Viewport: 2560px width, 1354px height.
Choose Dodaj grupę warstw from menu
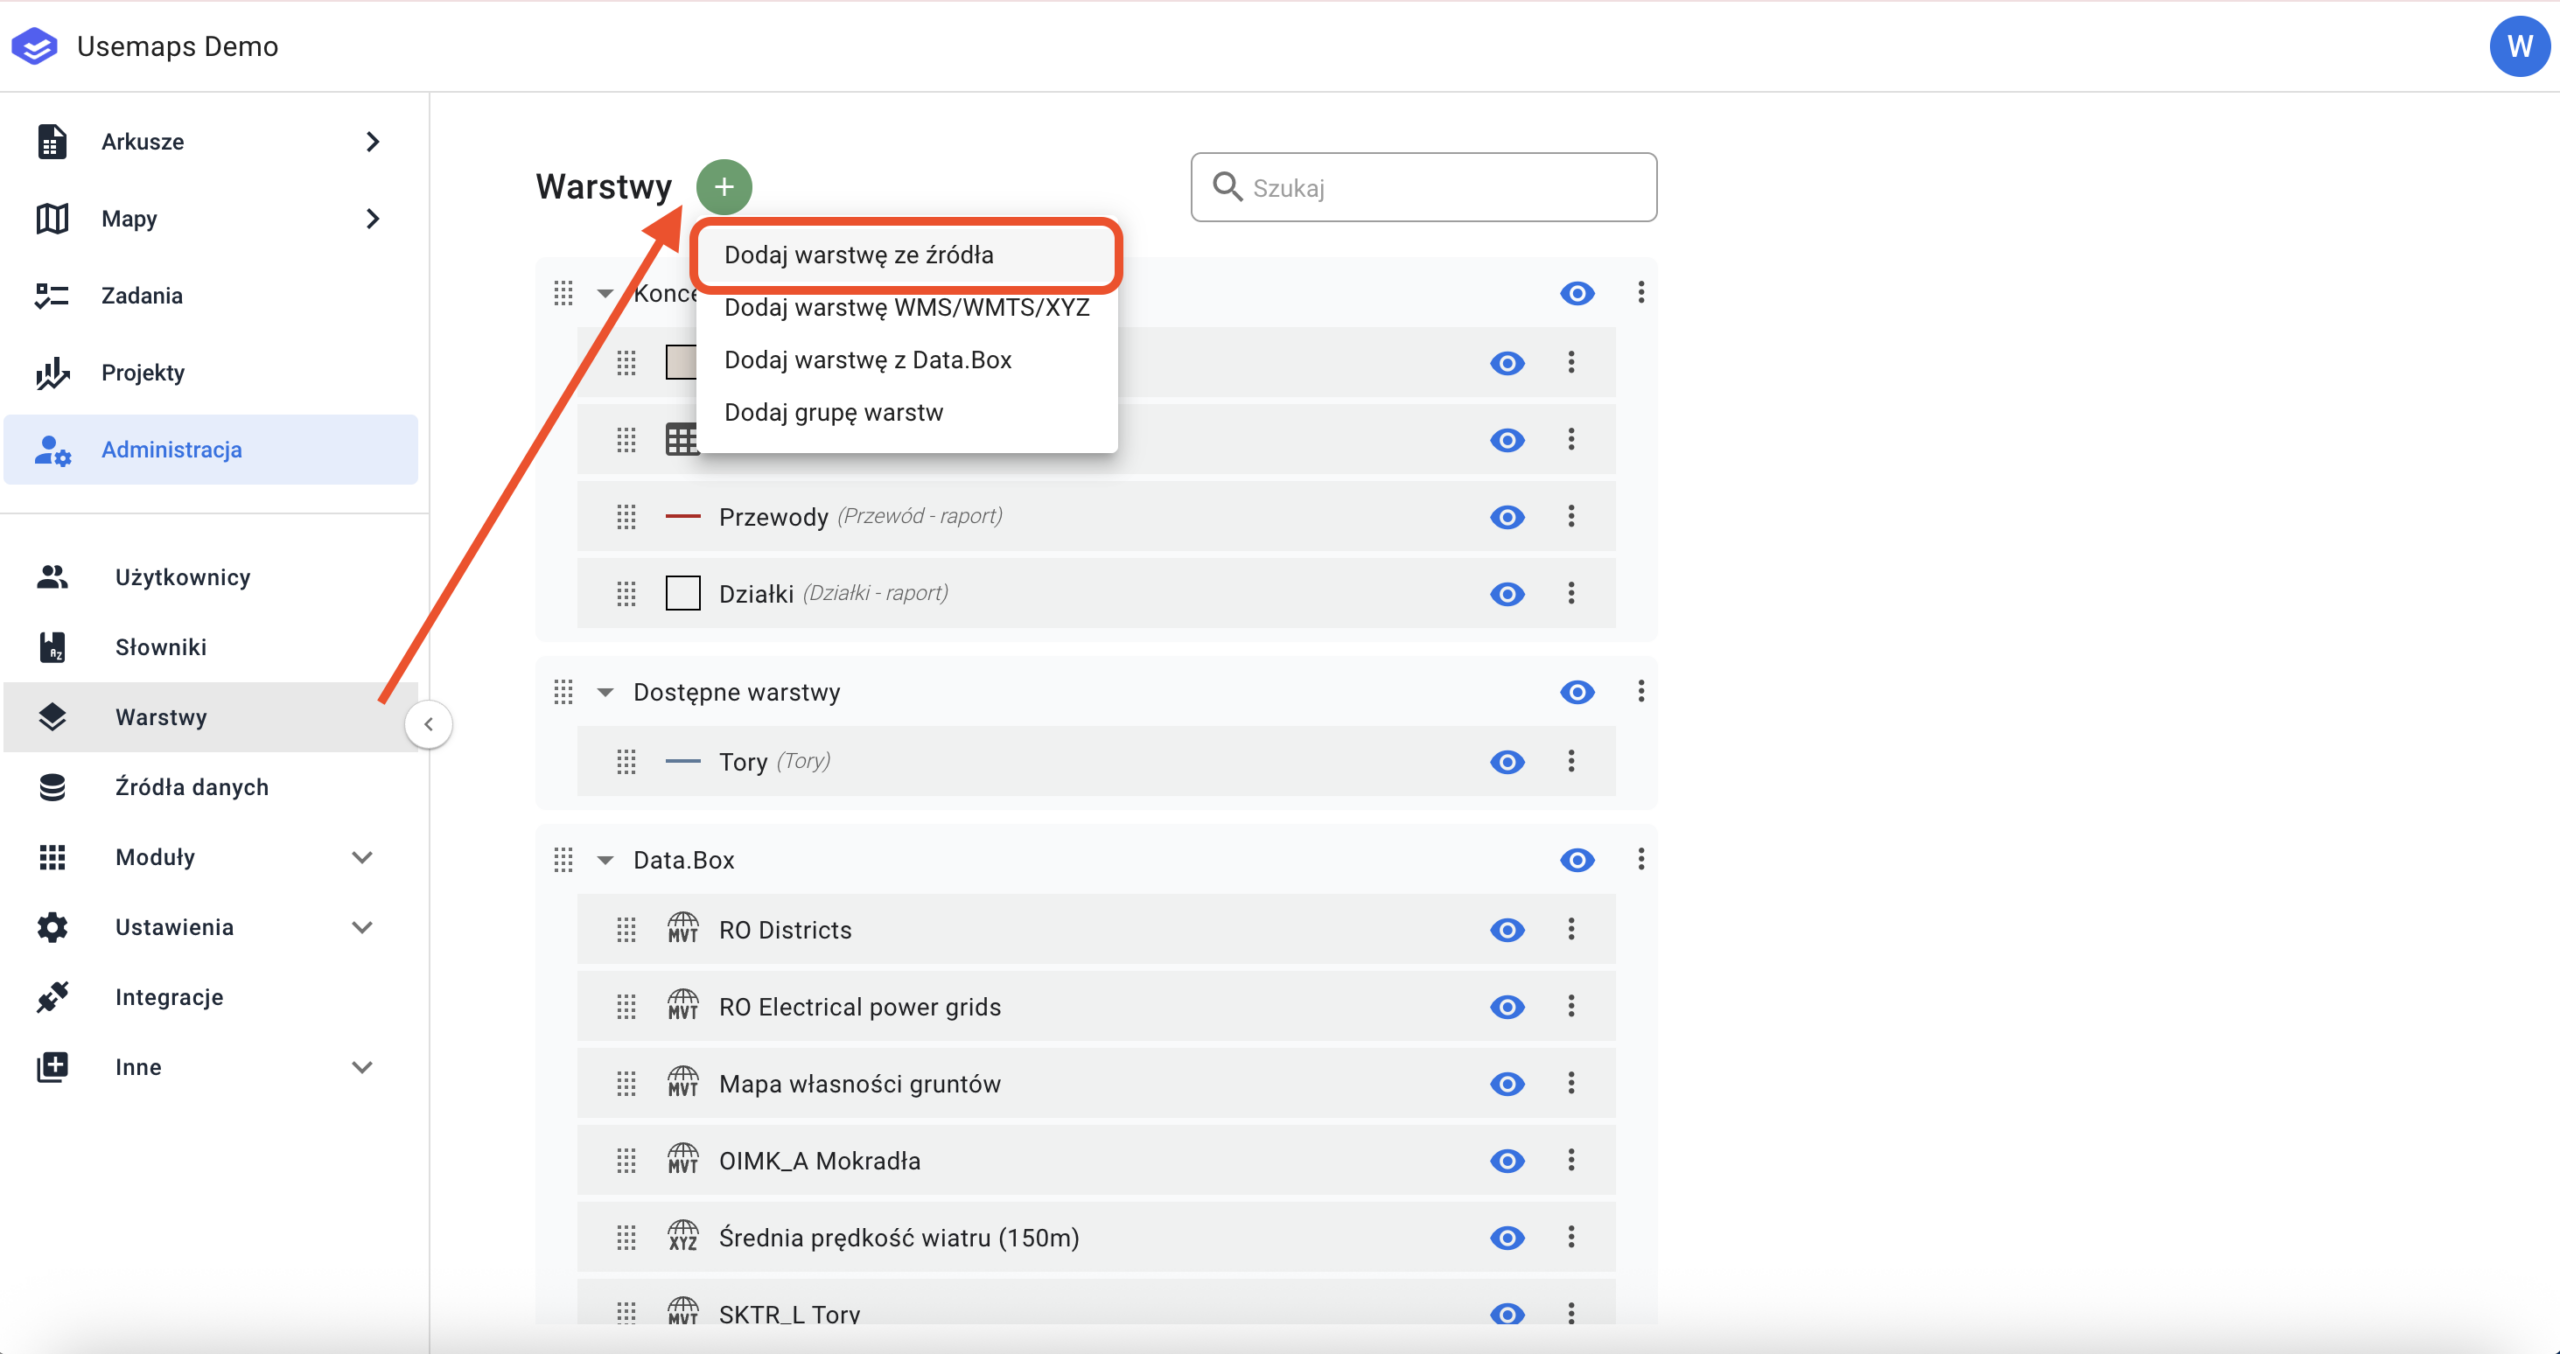click(x=833, y=412)
